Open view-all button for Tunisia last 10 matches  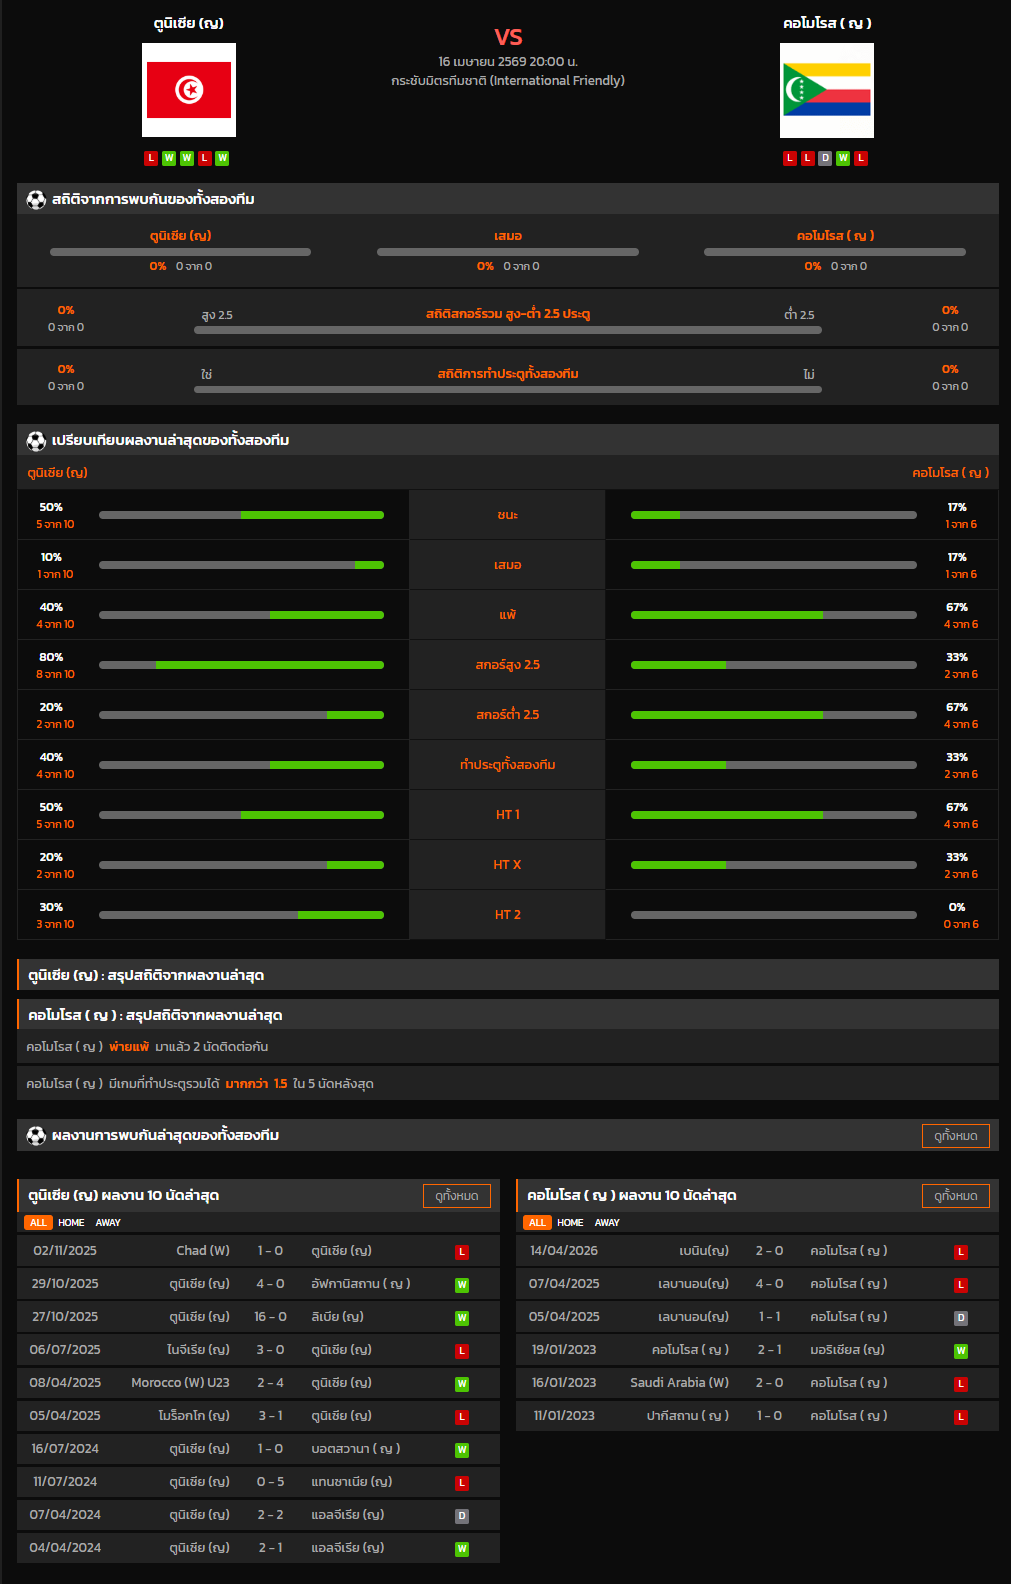[456, 1196]
